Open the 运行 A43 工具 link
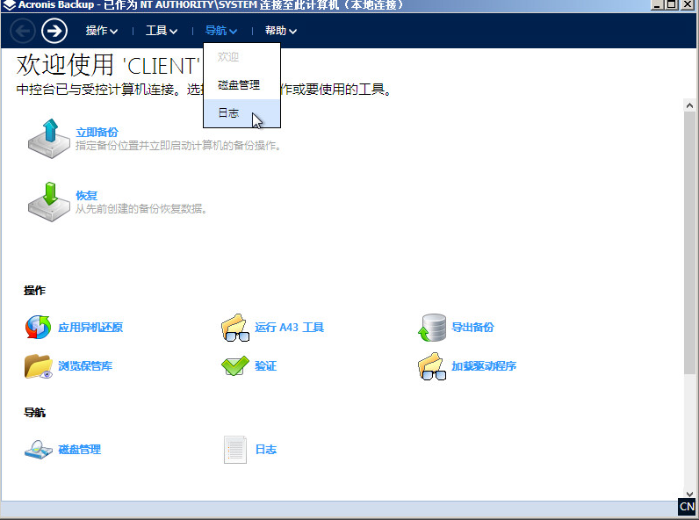699x520 pixels. click(289, 327)
